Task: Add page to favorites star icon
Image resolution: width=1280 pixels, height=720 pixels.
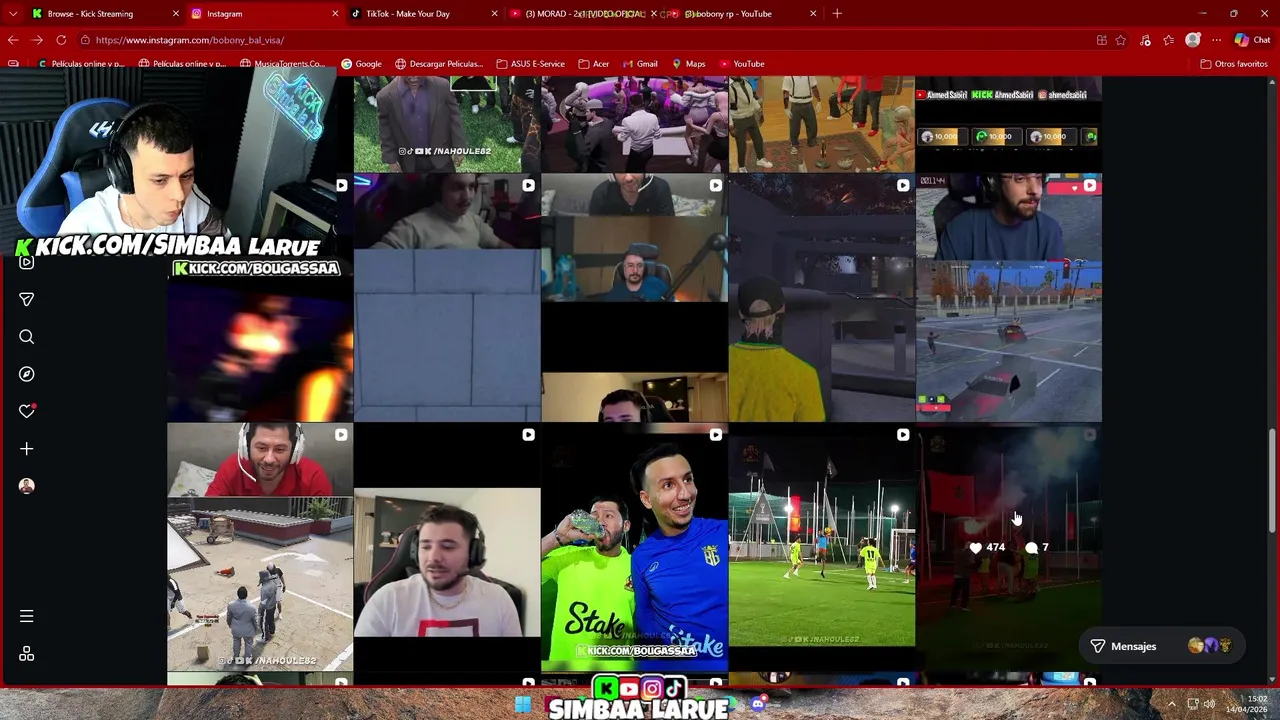Action: point(1121,40)
